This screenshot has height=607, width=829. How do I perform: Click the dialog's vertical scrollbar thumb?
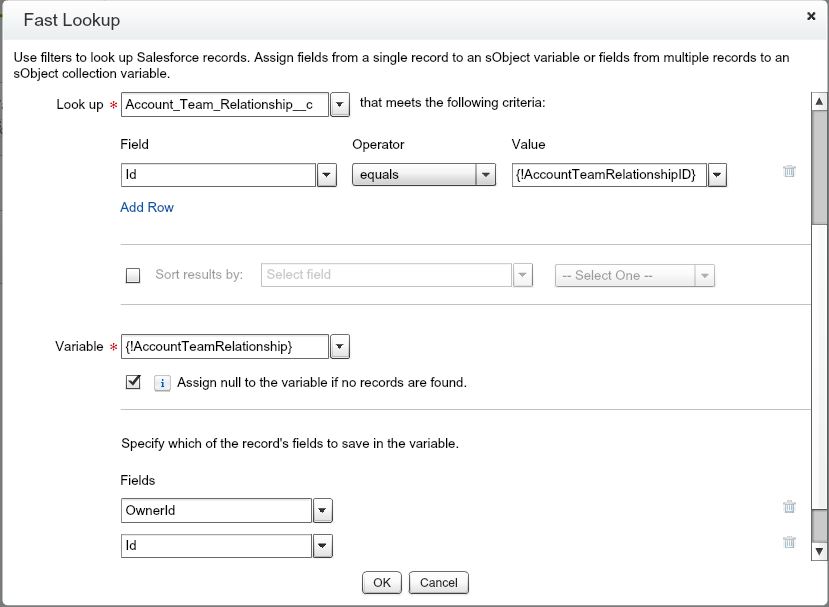[x=819, y=165]
